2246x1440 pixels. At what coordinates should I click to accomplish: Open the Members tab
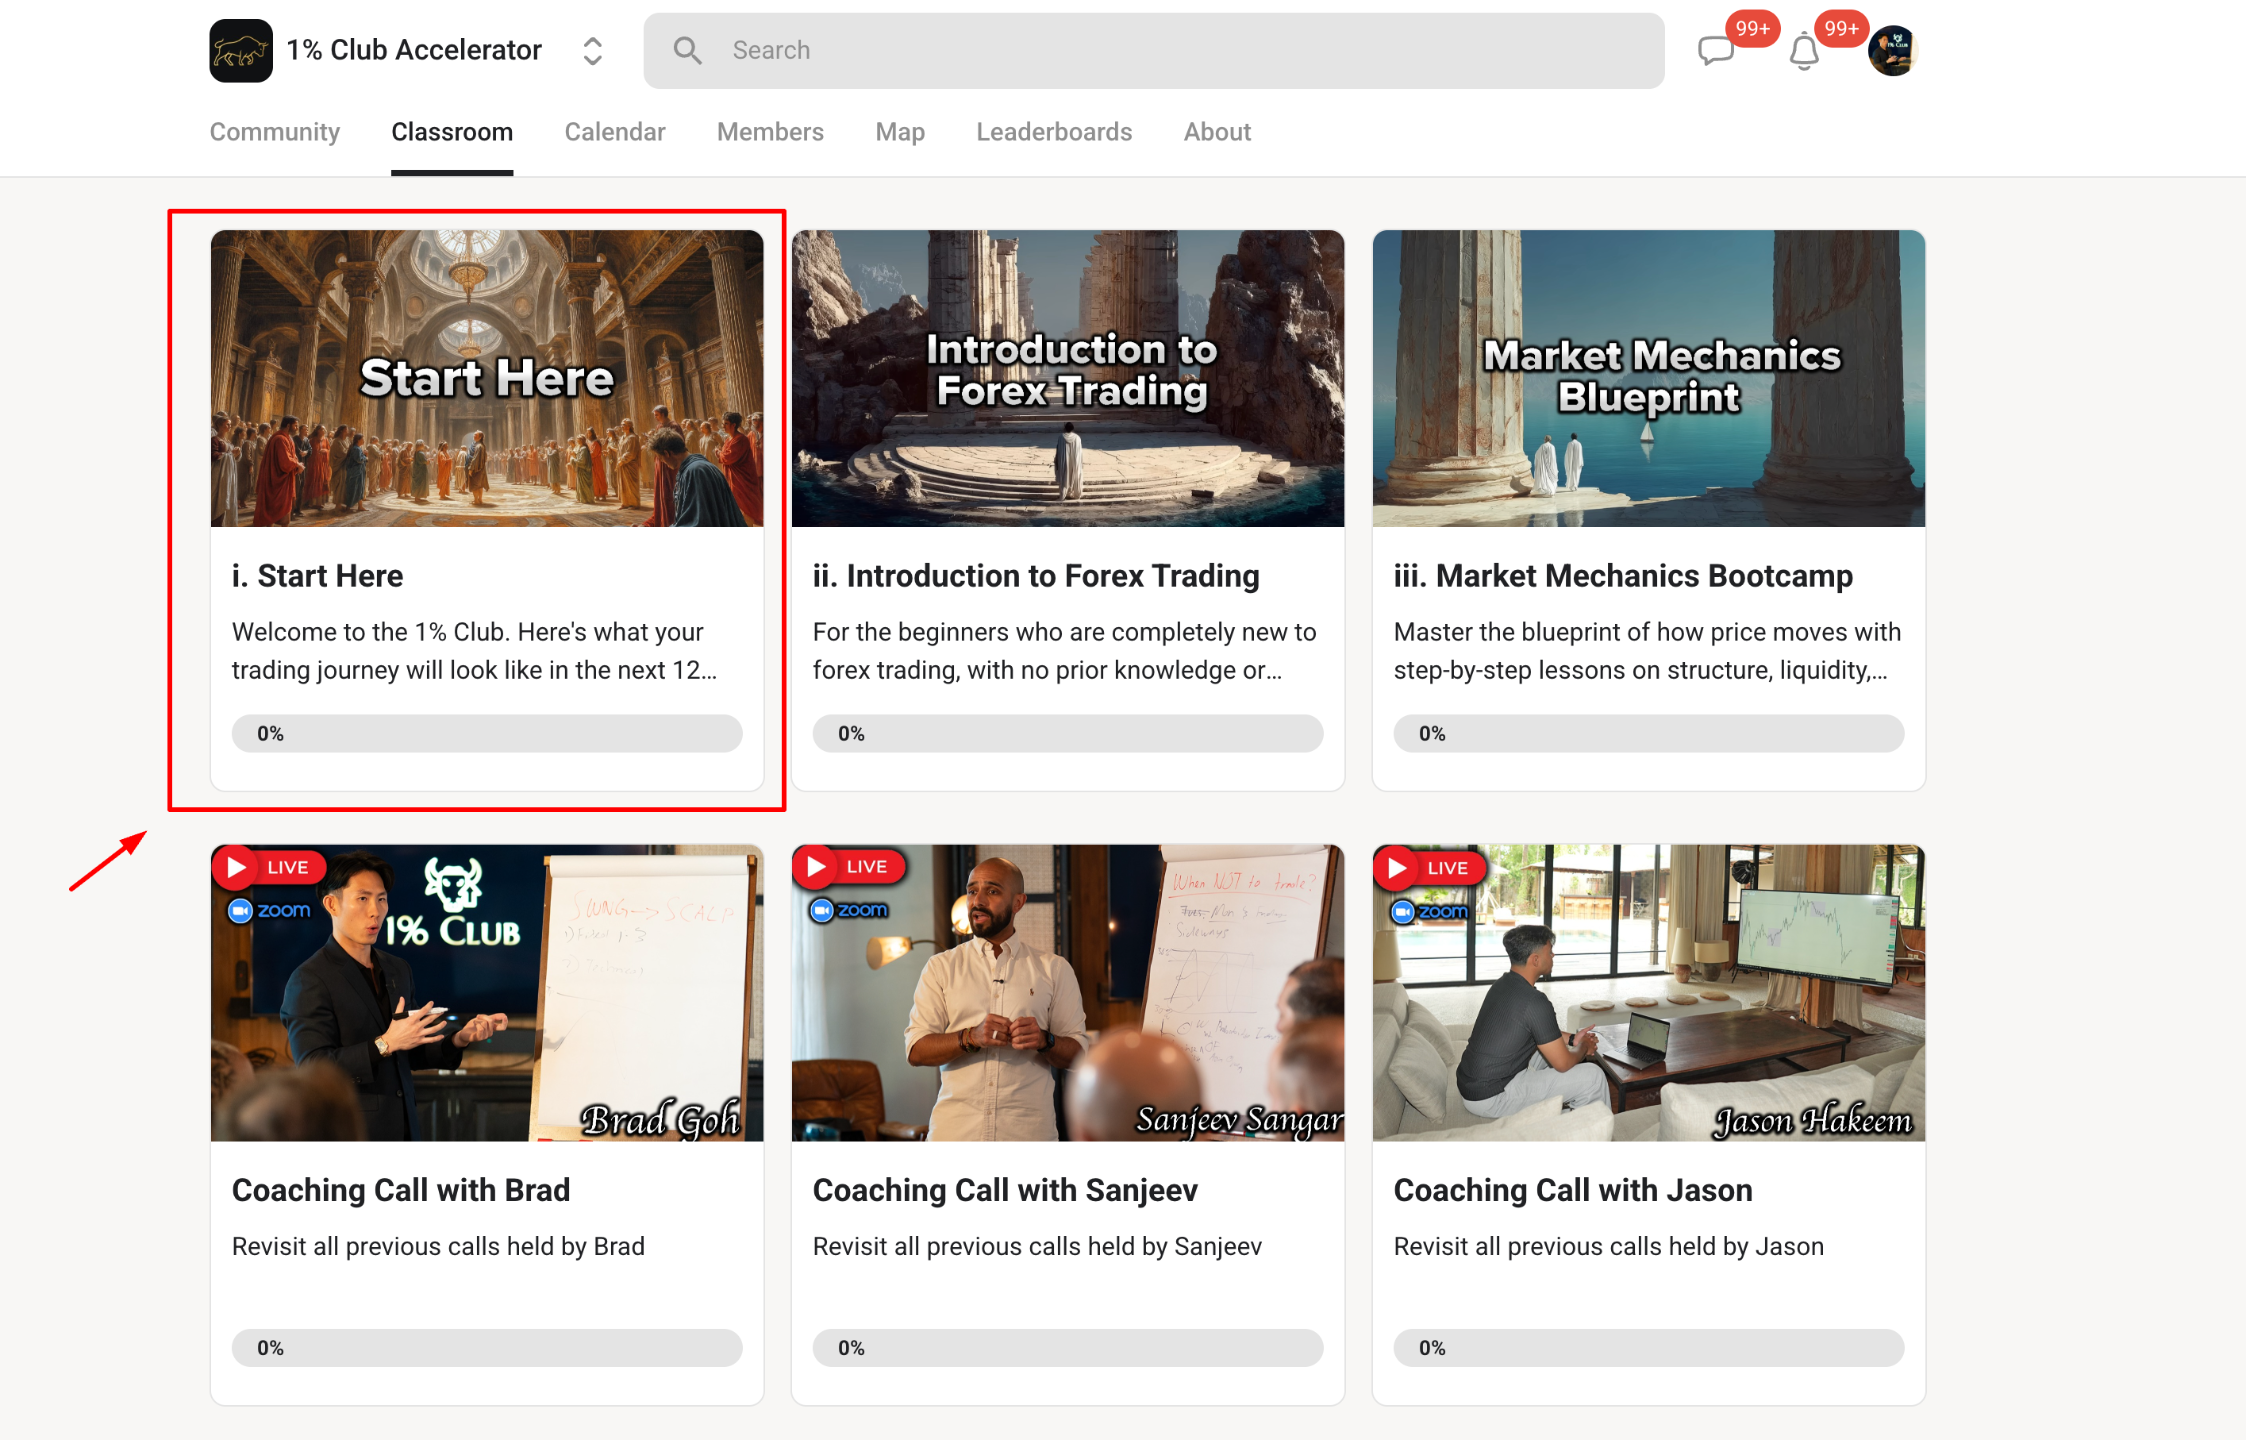coord(770,132)
